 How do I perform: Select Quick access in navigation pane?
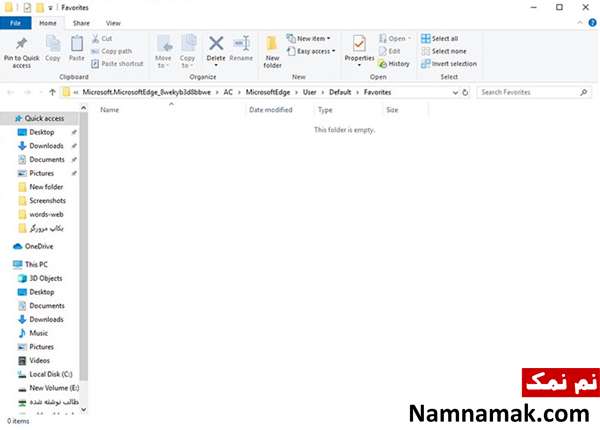click(40, 119)
